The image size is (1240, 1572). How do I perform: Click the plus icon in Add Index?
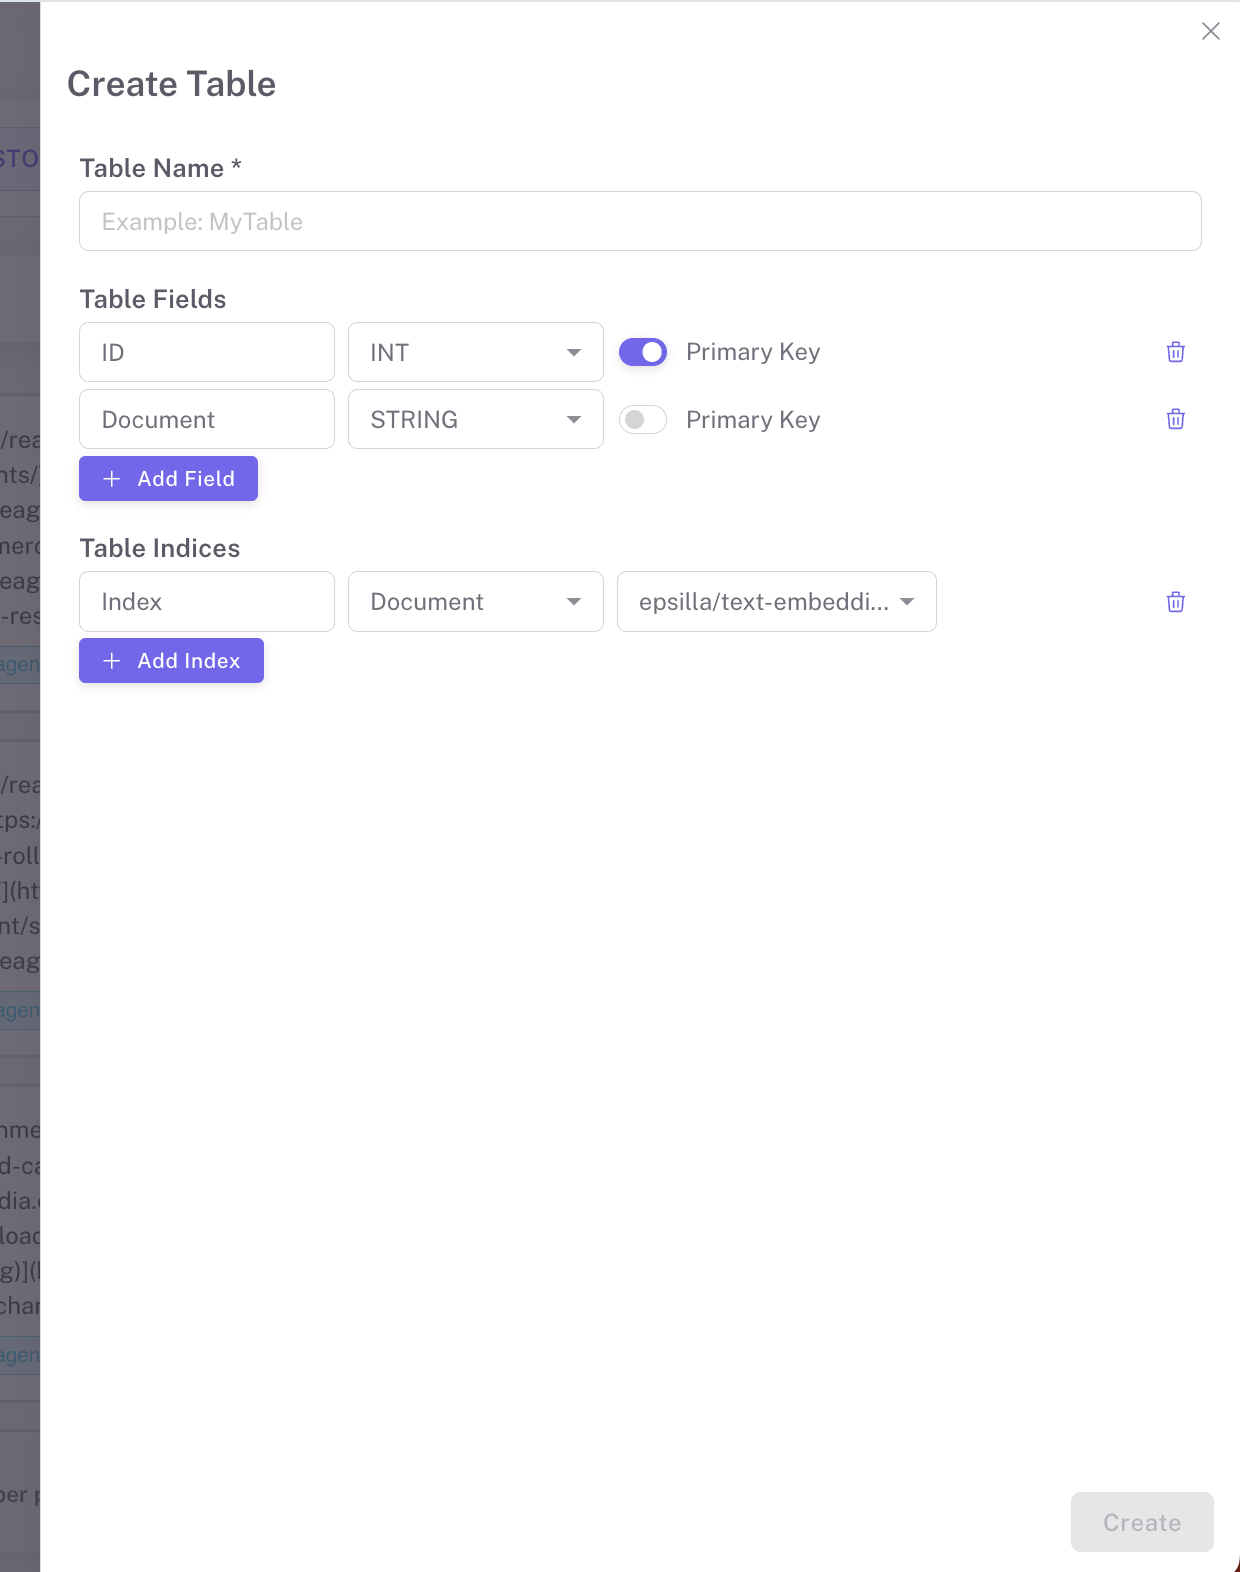tap(112, 661)
